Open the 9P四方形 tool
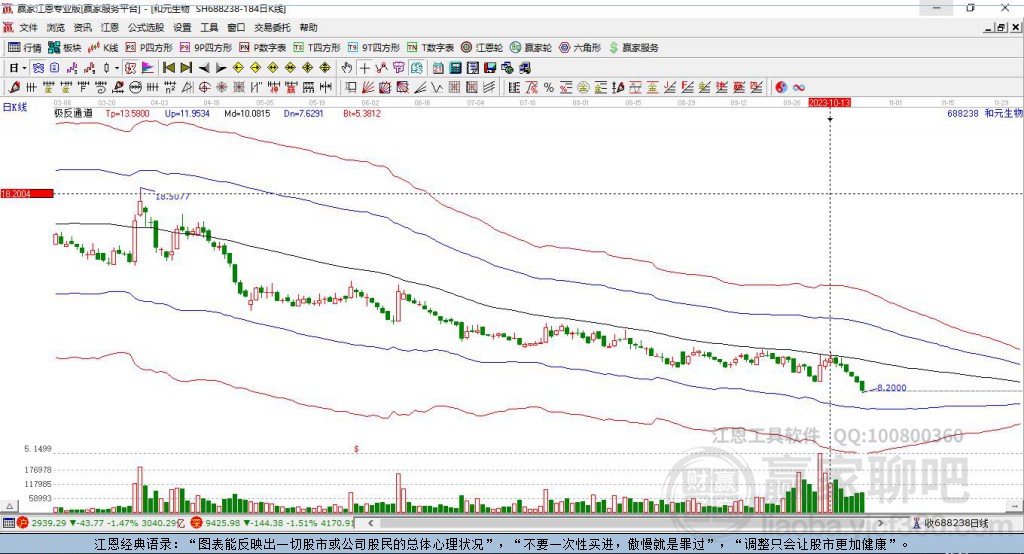This screenshot has height=554, width=1024. tap(206, 48)
